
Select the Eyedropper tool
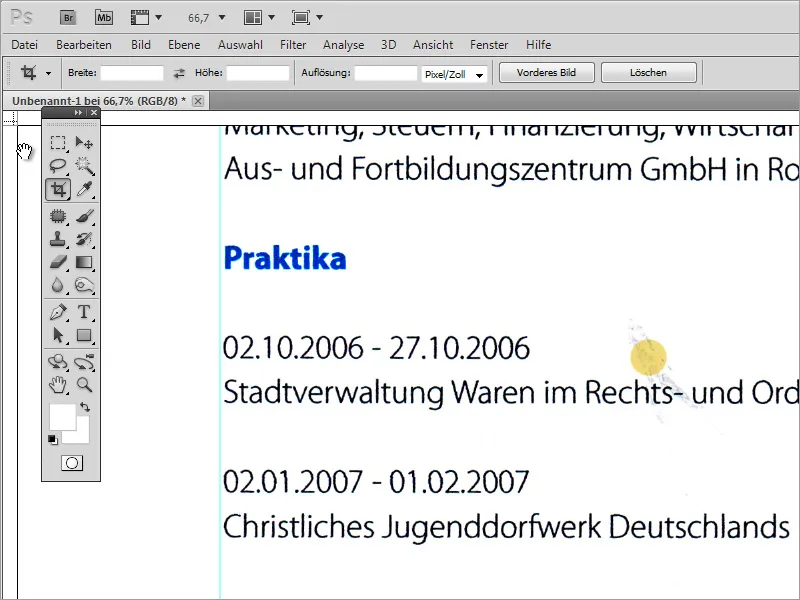84,189
